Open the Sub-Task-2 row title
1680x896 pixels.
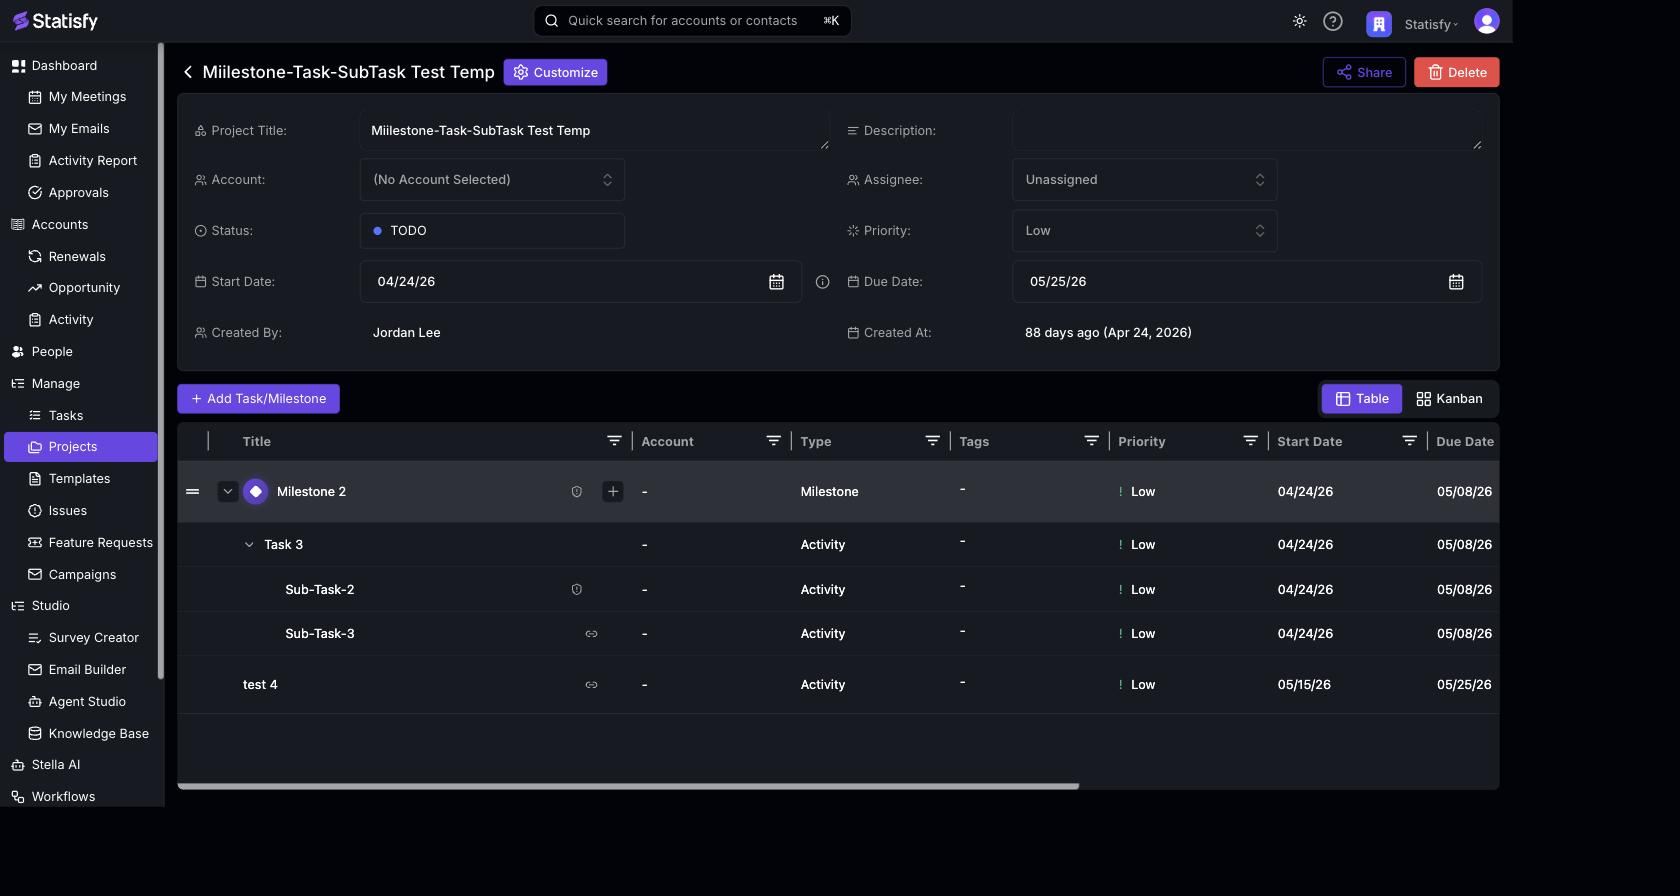pyautogui.click(x=320, y=590)
